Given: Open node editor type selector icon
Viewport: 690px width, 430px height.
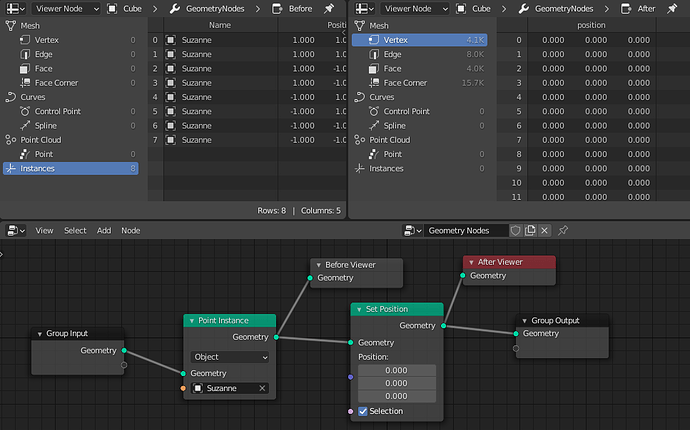Looking at the screenshot, I should [x=16, y=230].
